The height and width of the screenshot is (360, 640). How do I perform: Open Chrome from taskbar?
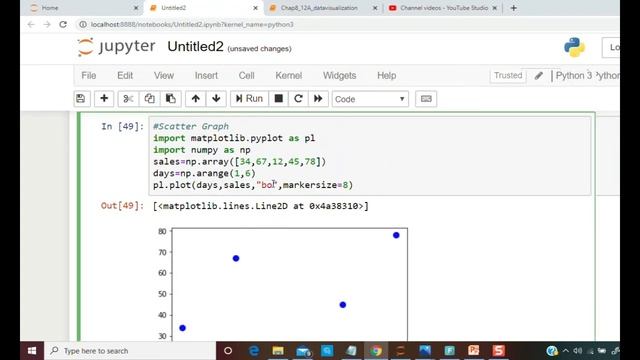coord(376,351)
